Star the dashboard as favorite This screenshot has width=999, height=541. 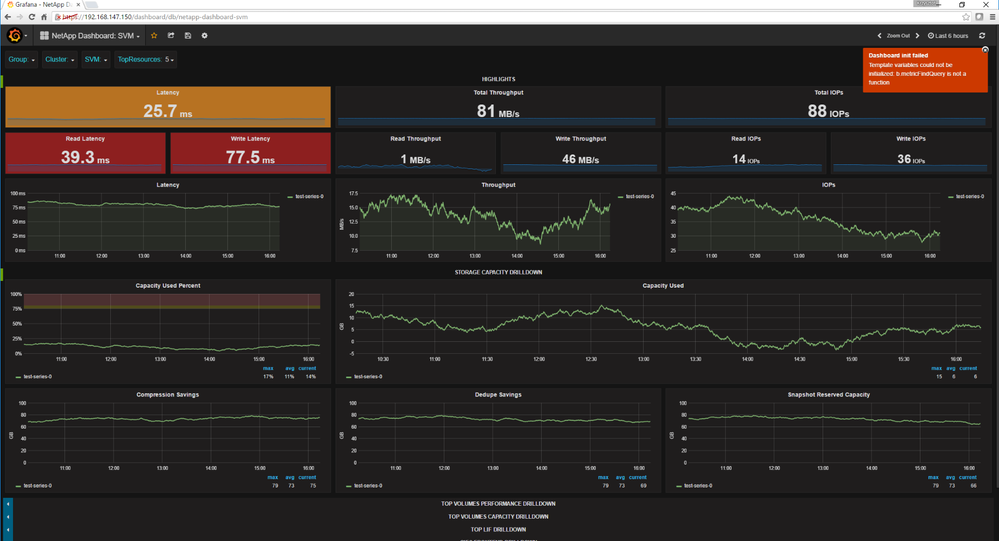pos(154,36)
